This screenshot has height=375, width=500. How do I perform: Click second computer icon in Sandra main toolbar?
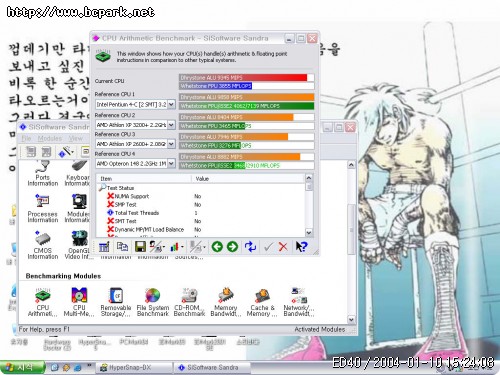(x=46, y=152)
